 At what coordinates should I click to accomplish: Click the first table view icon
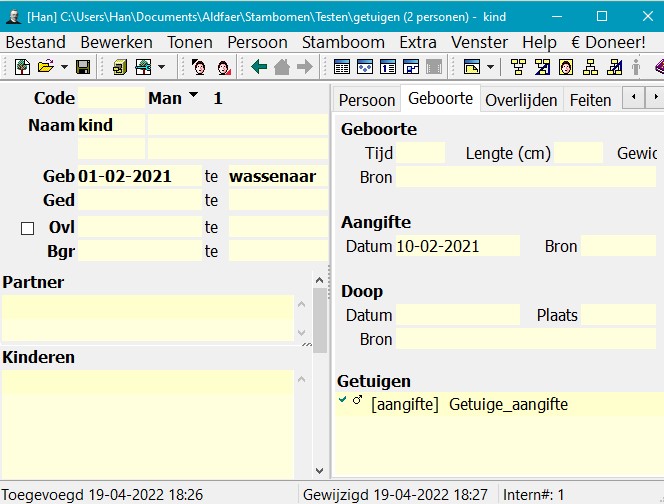[x=342, y=67]
